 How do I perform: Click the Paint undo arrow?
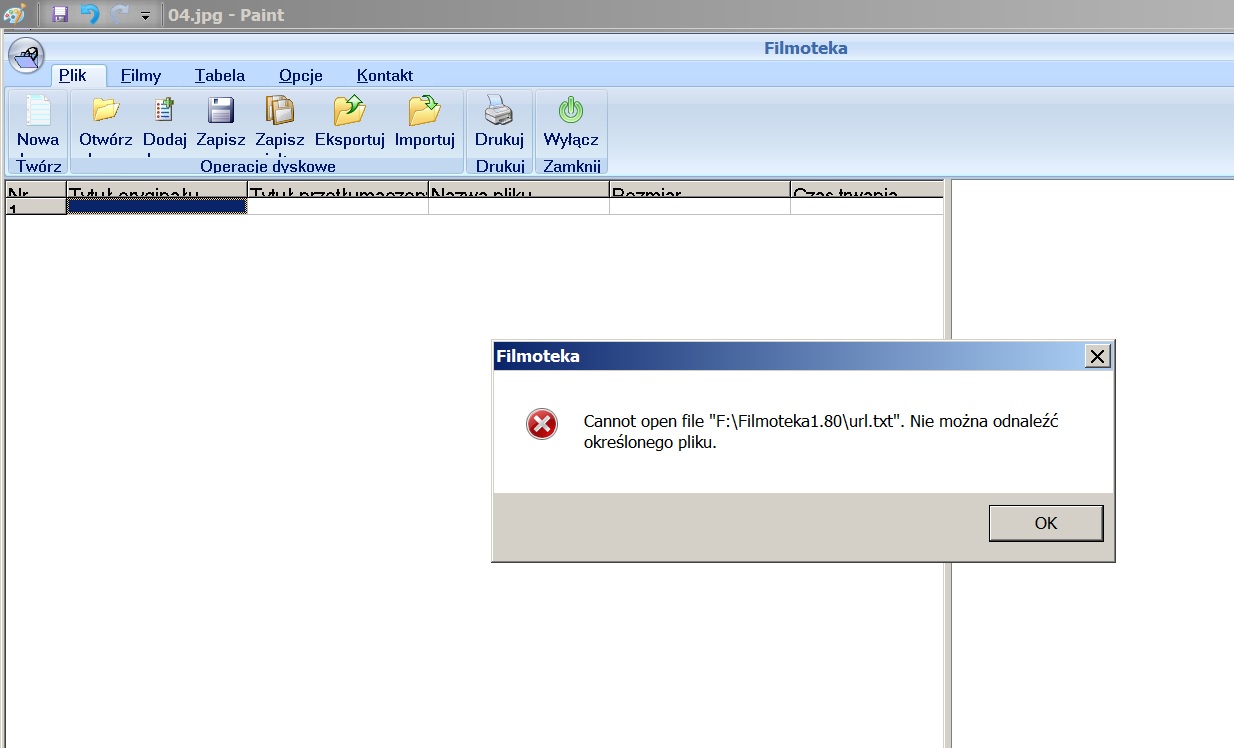coord(90,14)
